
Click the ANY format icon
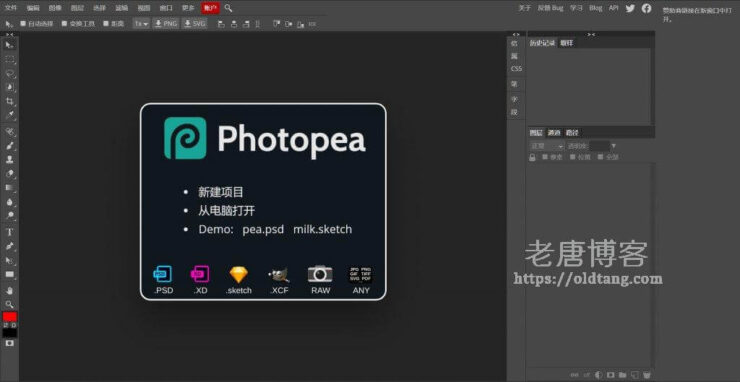[x=361, y=274]
